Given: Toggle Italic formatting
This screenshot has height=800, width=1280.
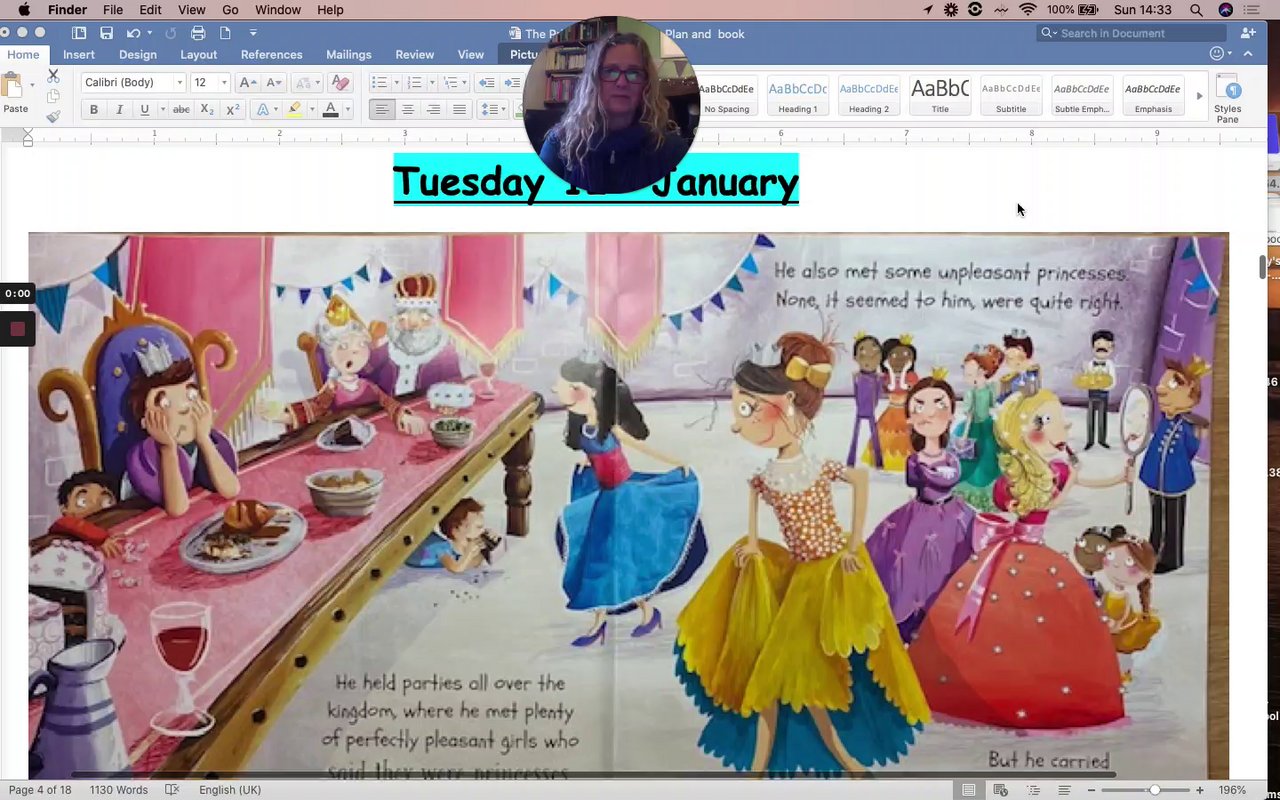Looking at the screenshot, I should [x=119, y=110].
